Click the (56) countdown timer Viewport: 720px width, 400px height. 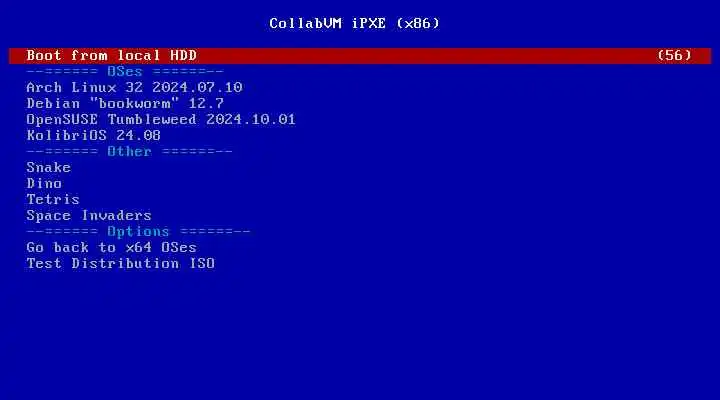[x=674, y=56]
